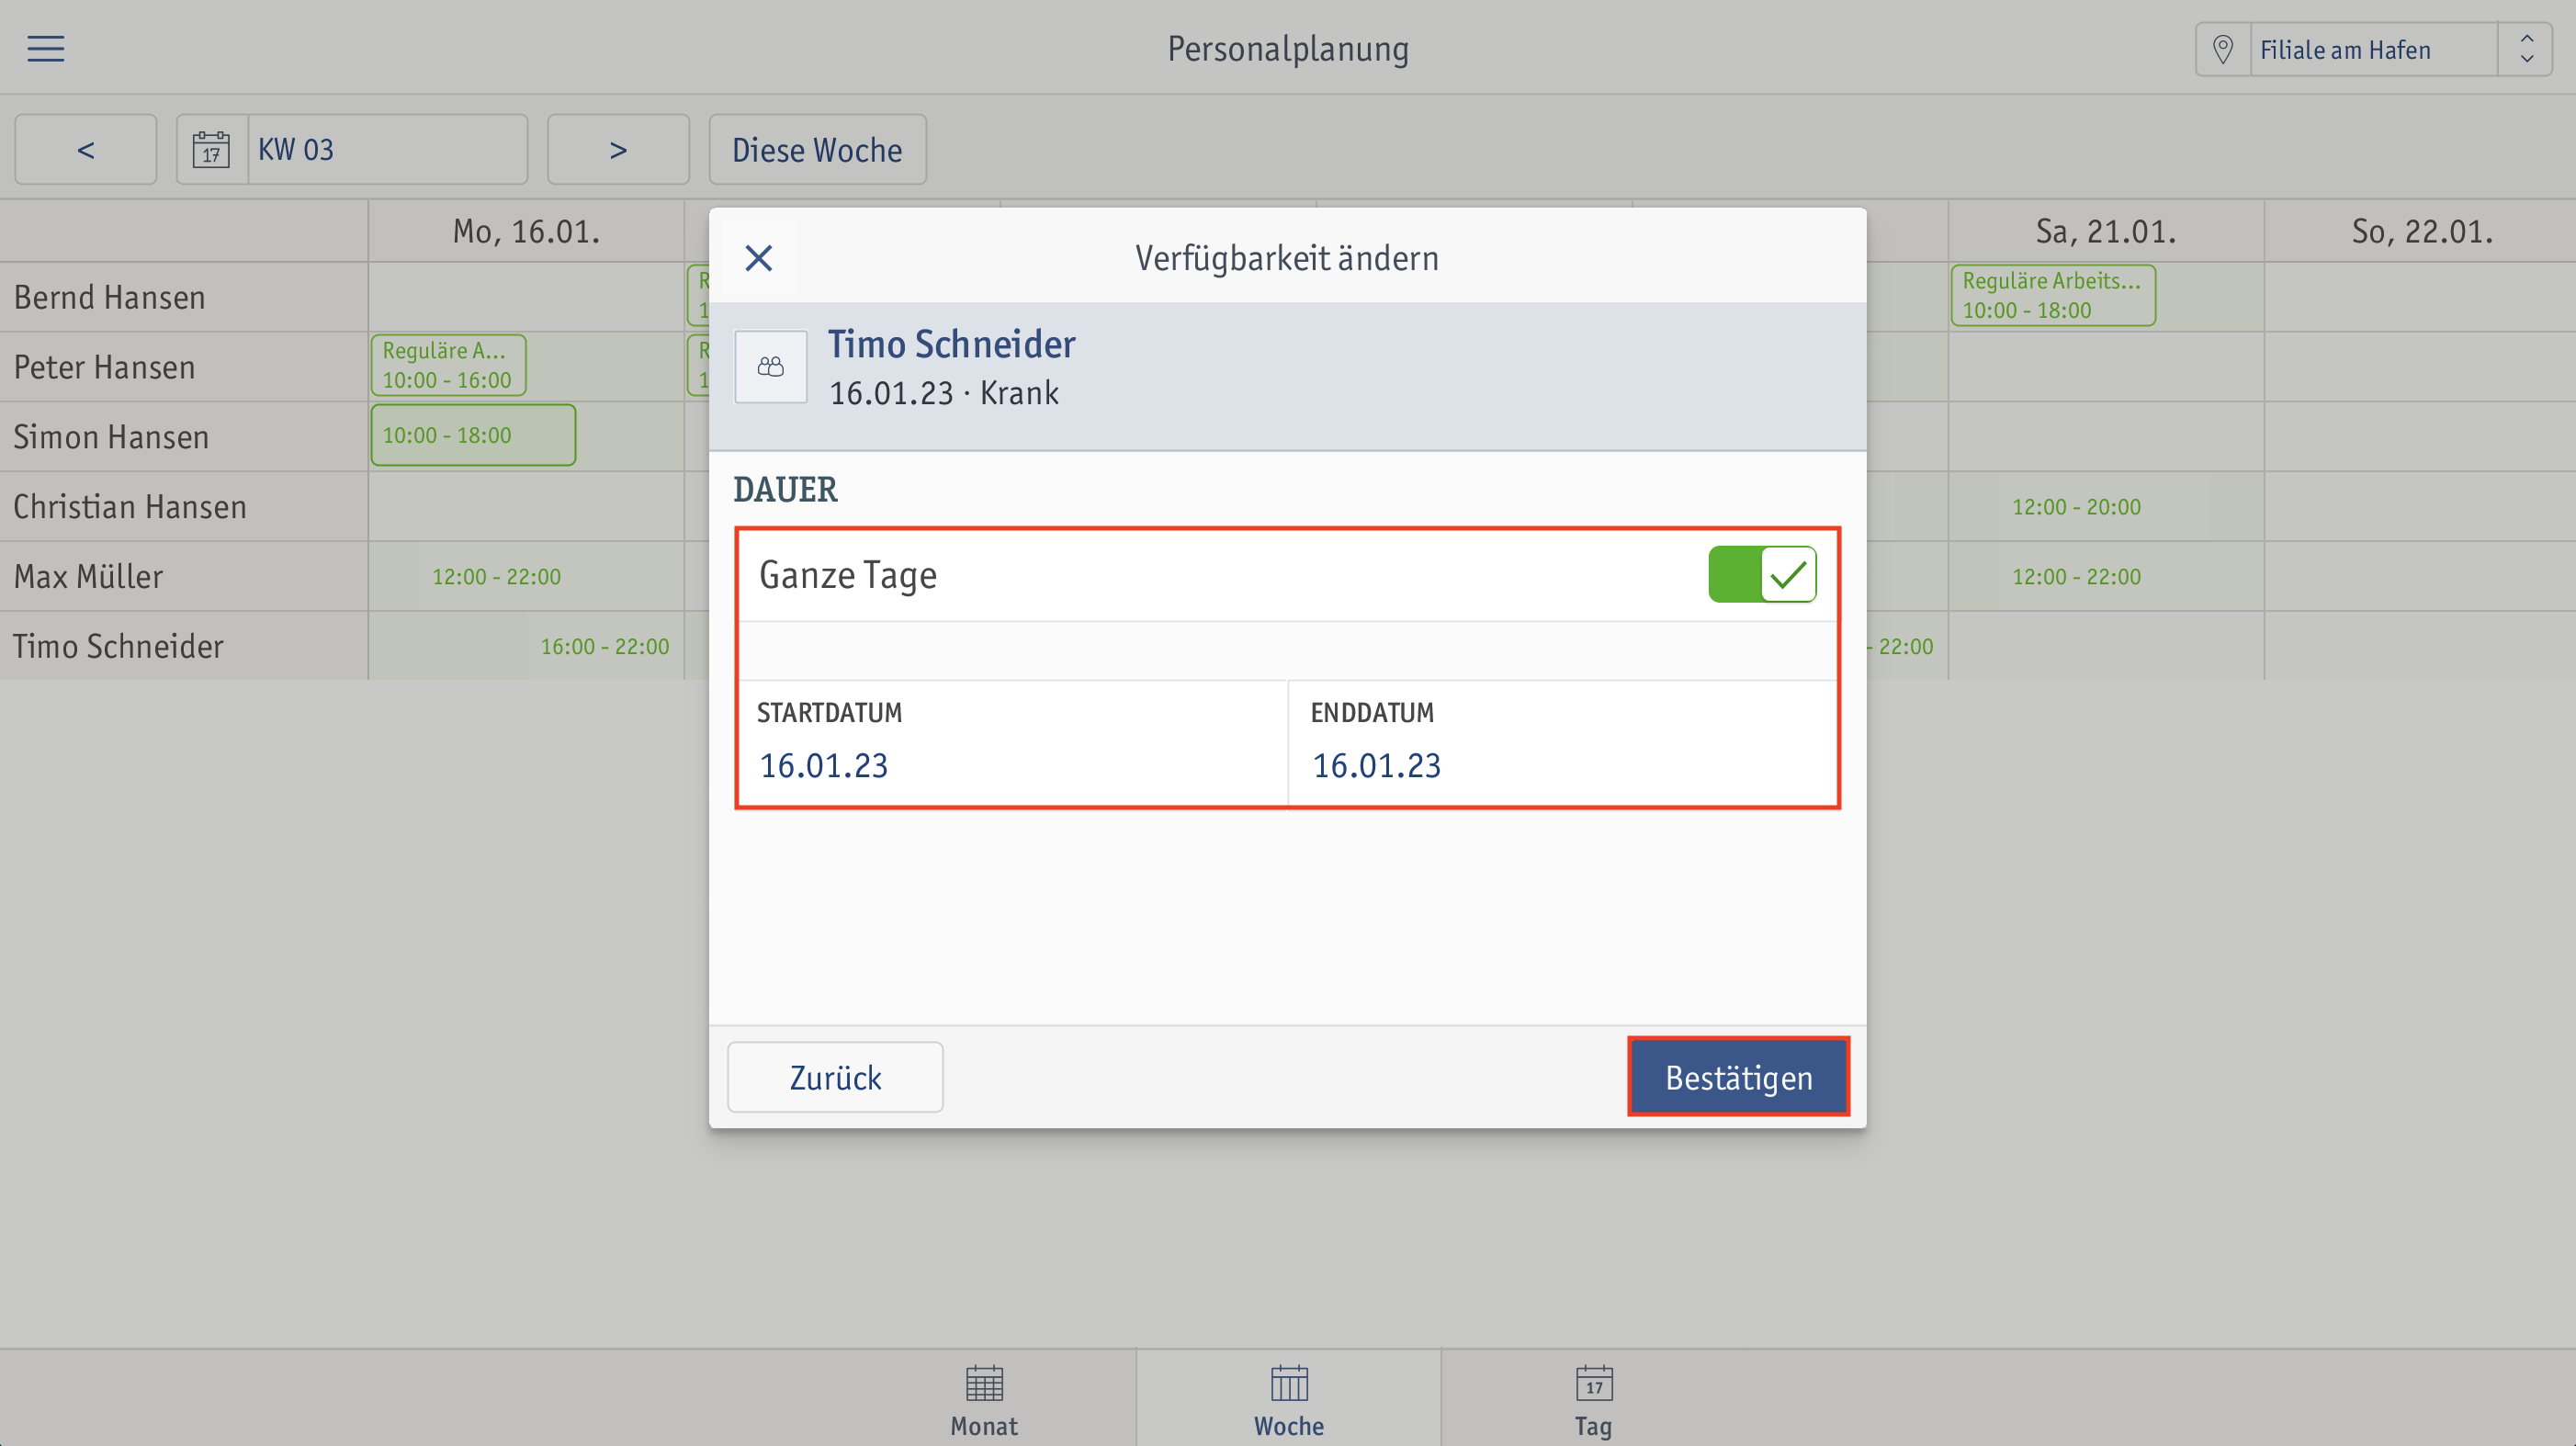This screenshot has width=2576, height=1446.
Task: Select the Simon Hansen employee row
Action: 184,437
